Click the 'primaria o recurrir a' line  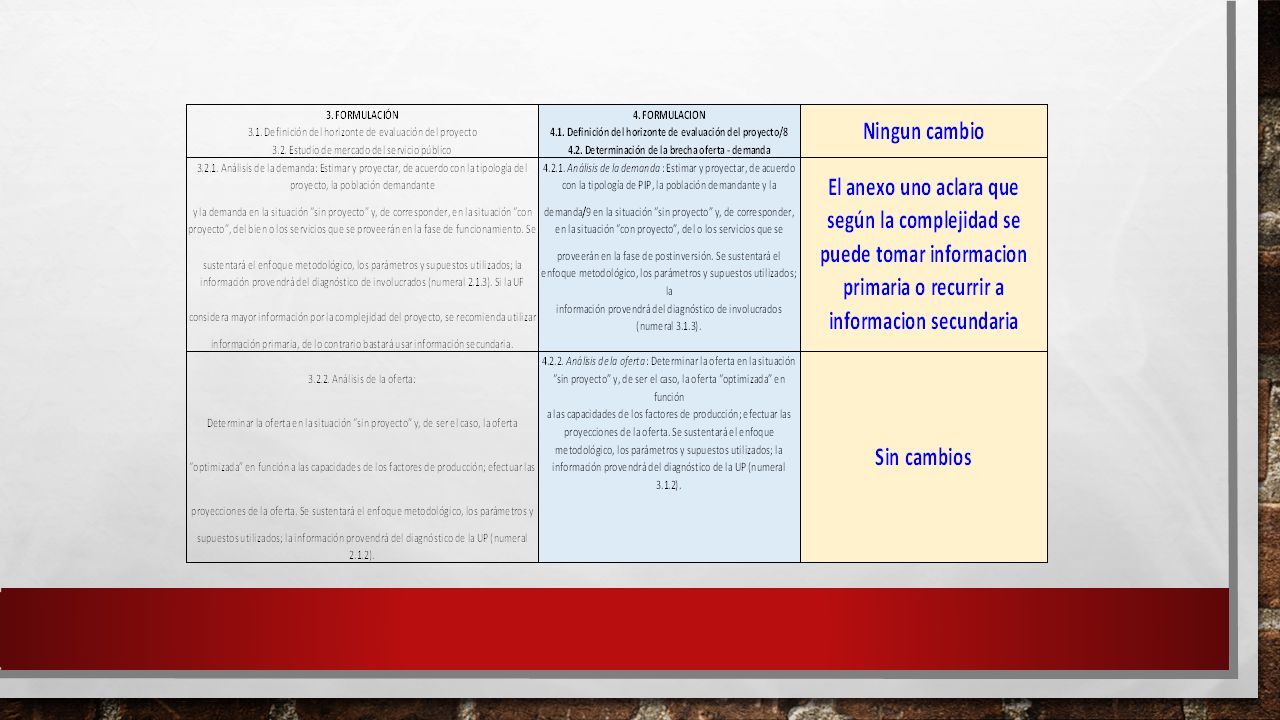coord(923,288)
